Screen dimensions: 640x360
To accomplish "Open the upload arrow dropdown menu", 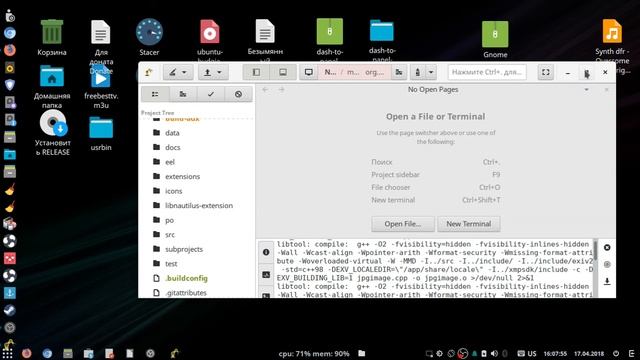I will [x=213, y=72].
